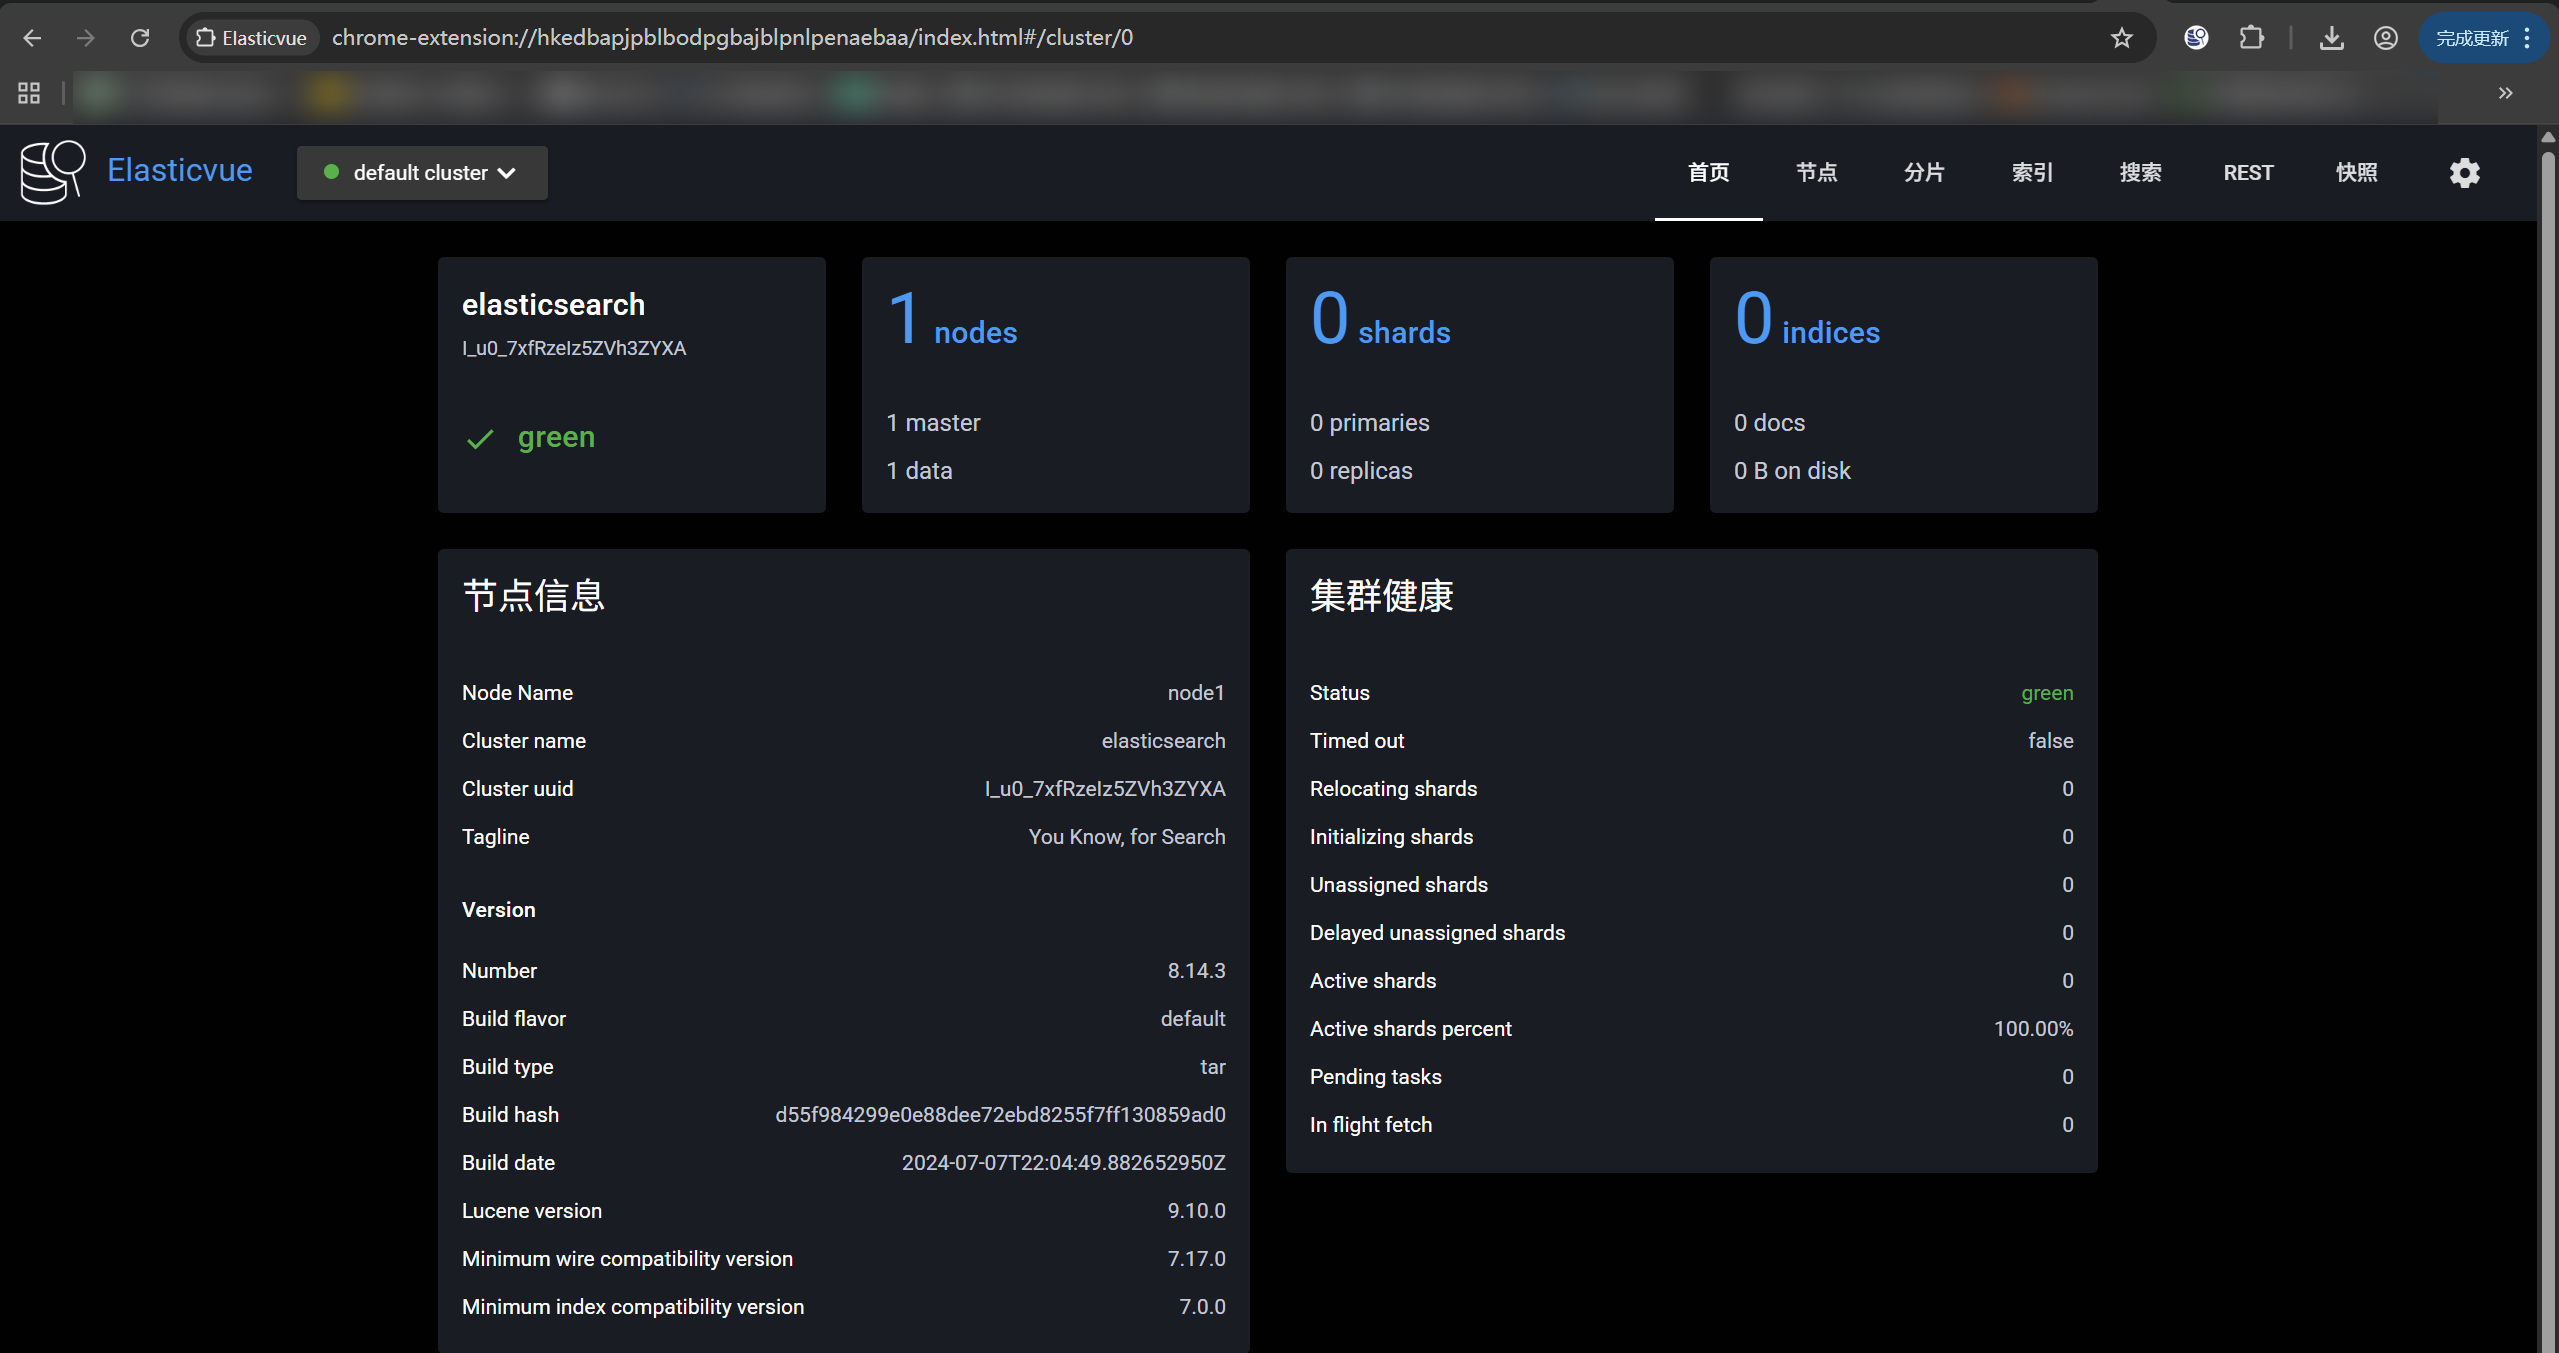Click the browser reload icon
Viewport: 2559px width, 1353px height.
click(140, 38)
